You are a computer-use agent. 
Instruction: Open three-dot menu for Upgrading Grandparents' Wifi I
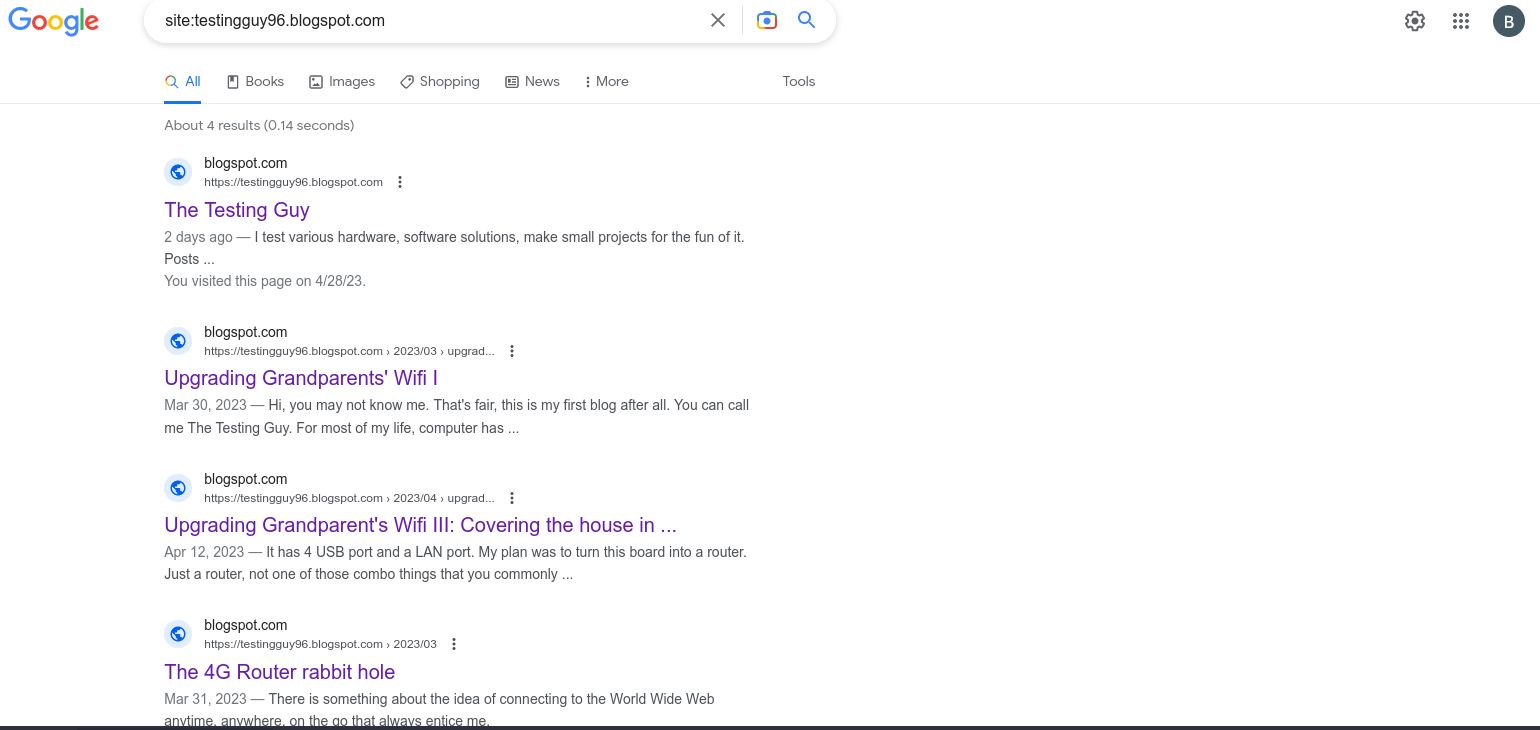click(512, 351)
